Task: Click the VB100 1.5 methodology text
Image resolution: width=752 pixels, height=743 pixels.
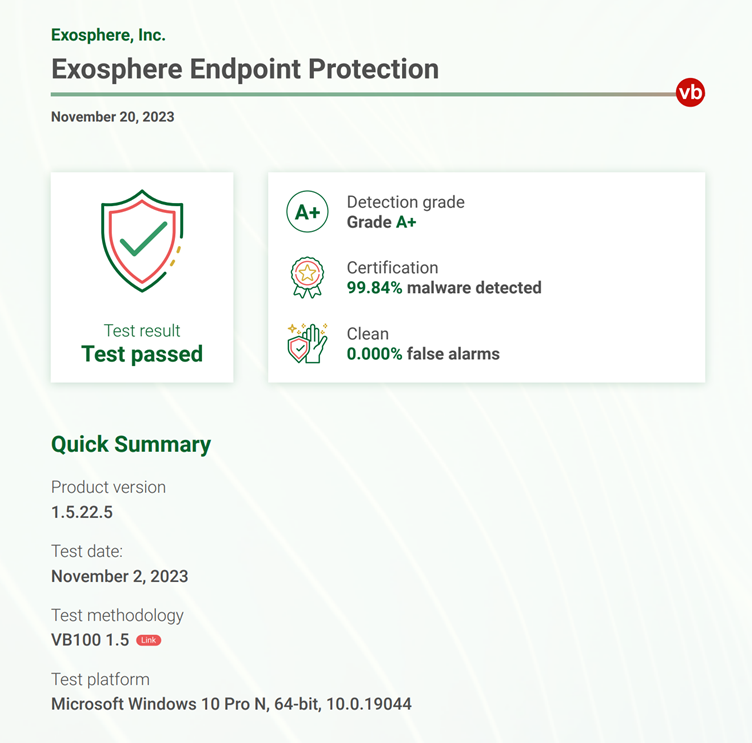Action: tap(90, 640)
